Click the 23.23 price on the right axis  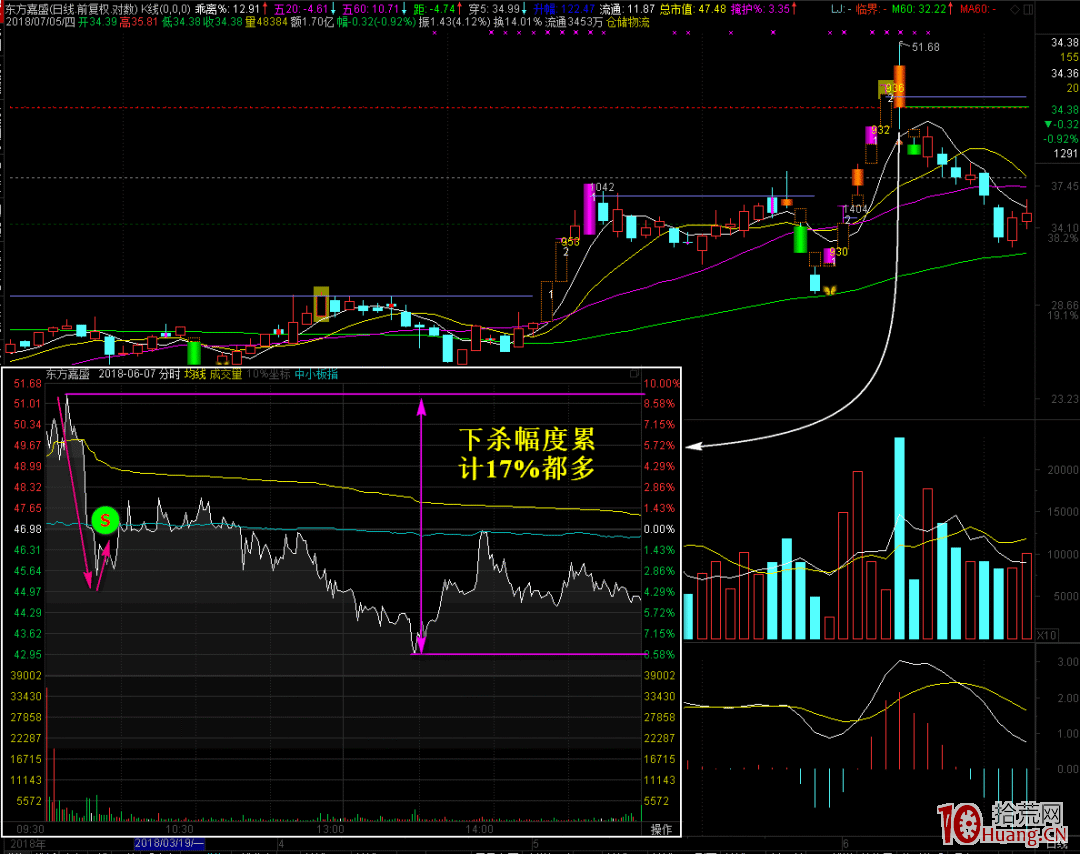pyautogui.click(x=1065, y=399)
